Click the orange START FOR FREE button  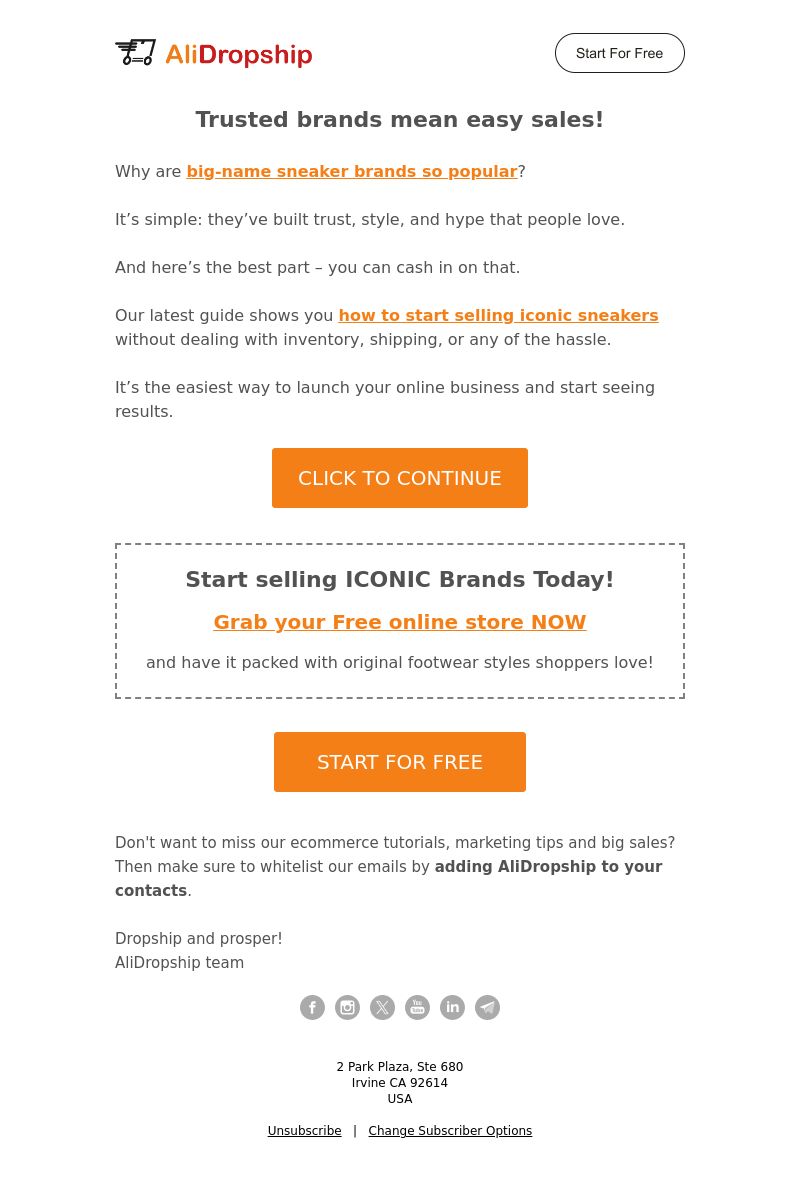point(400,762)
